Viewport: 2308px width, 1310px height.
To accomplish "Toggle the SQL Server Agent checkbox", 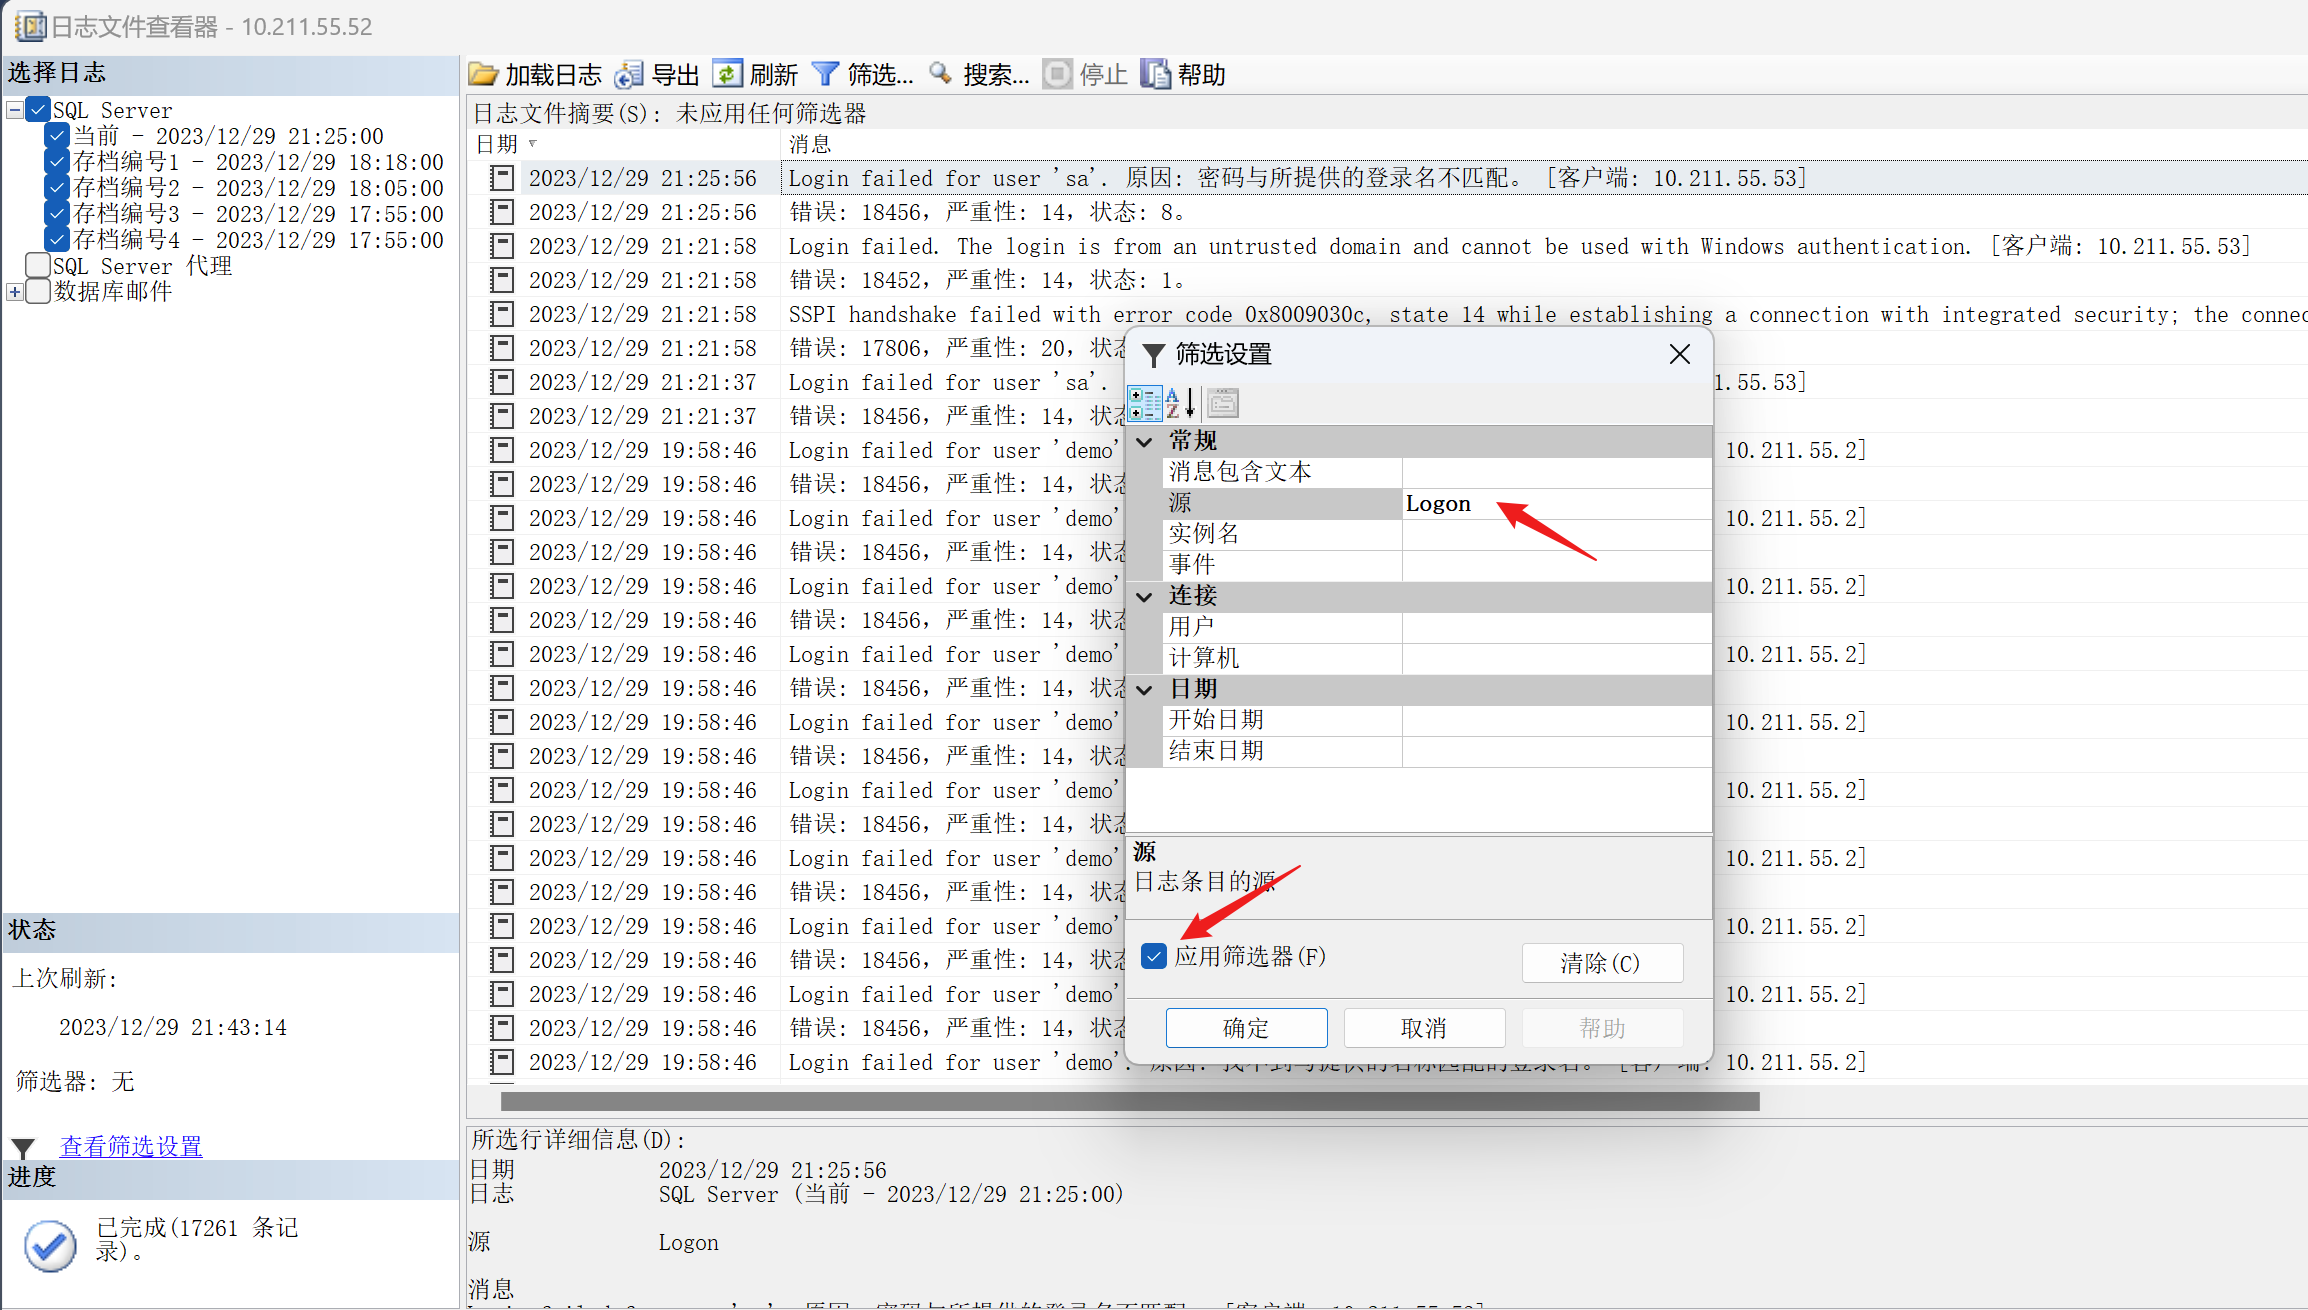I will [38, 265].
